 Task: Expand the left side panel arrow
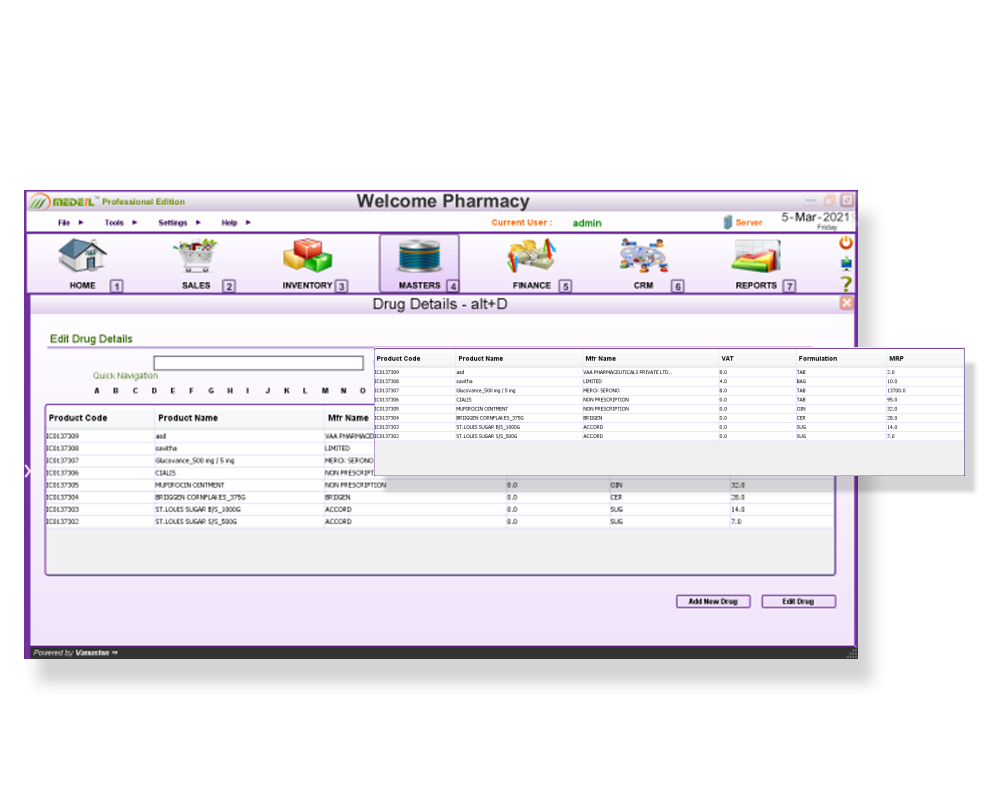[27, 470]
